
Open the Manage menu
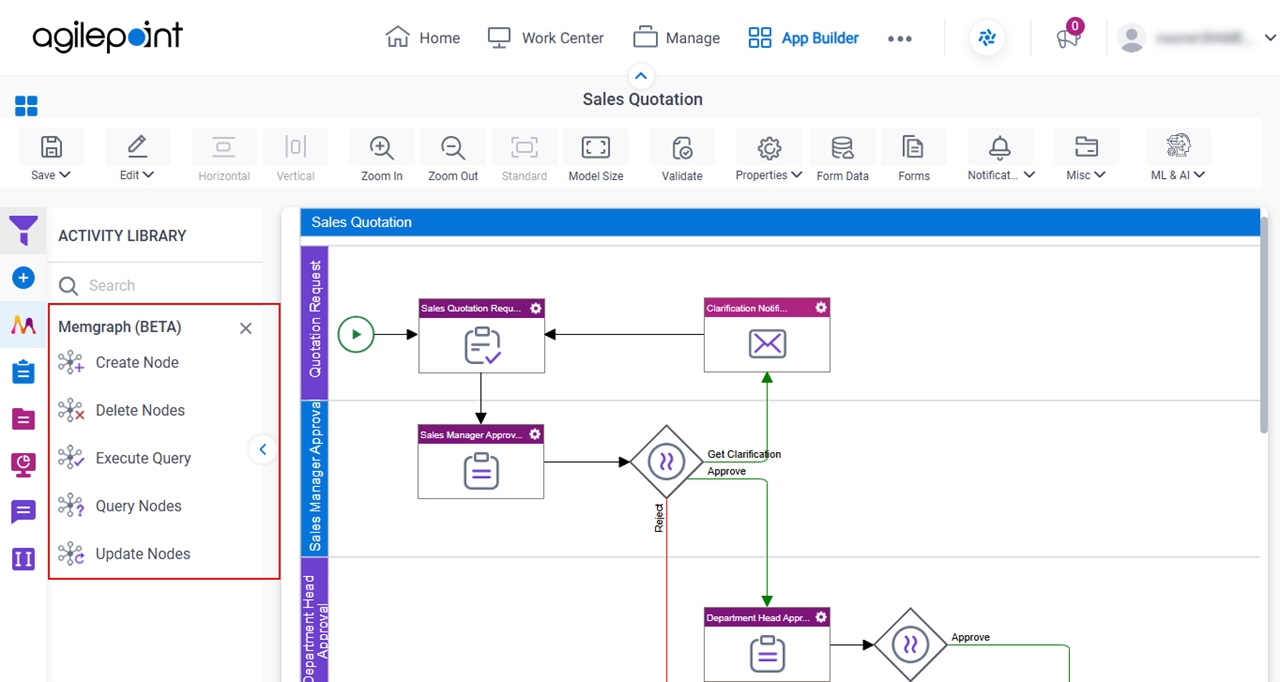click(x=677, y=38)
